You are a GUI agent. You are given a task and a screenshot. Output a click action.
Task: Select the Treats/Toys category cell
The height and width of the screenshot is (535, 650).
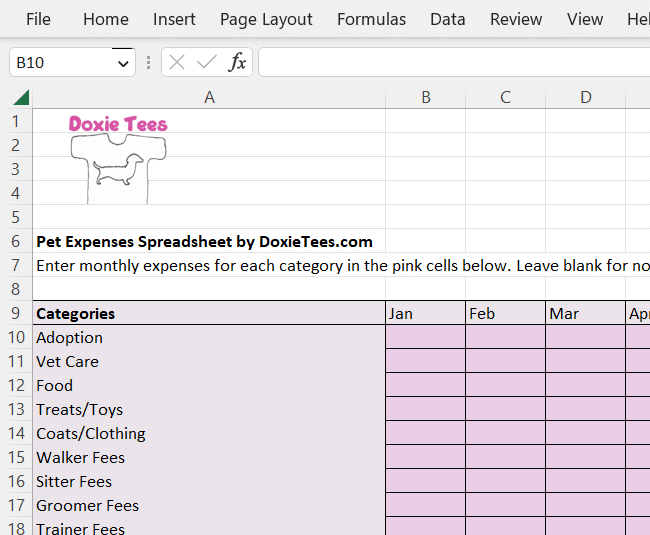click(x=209, y=409)
